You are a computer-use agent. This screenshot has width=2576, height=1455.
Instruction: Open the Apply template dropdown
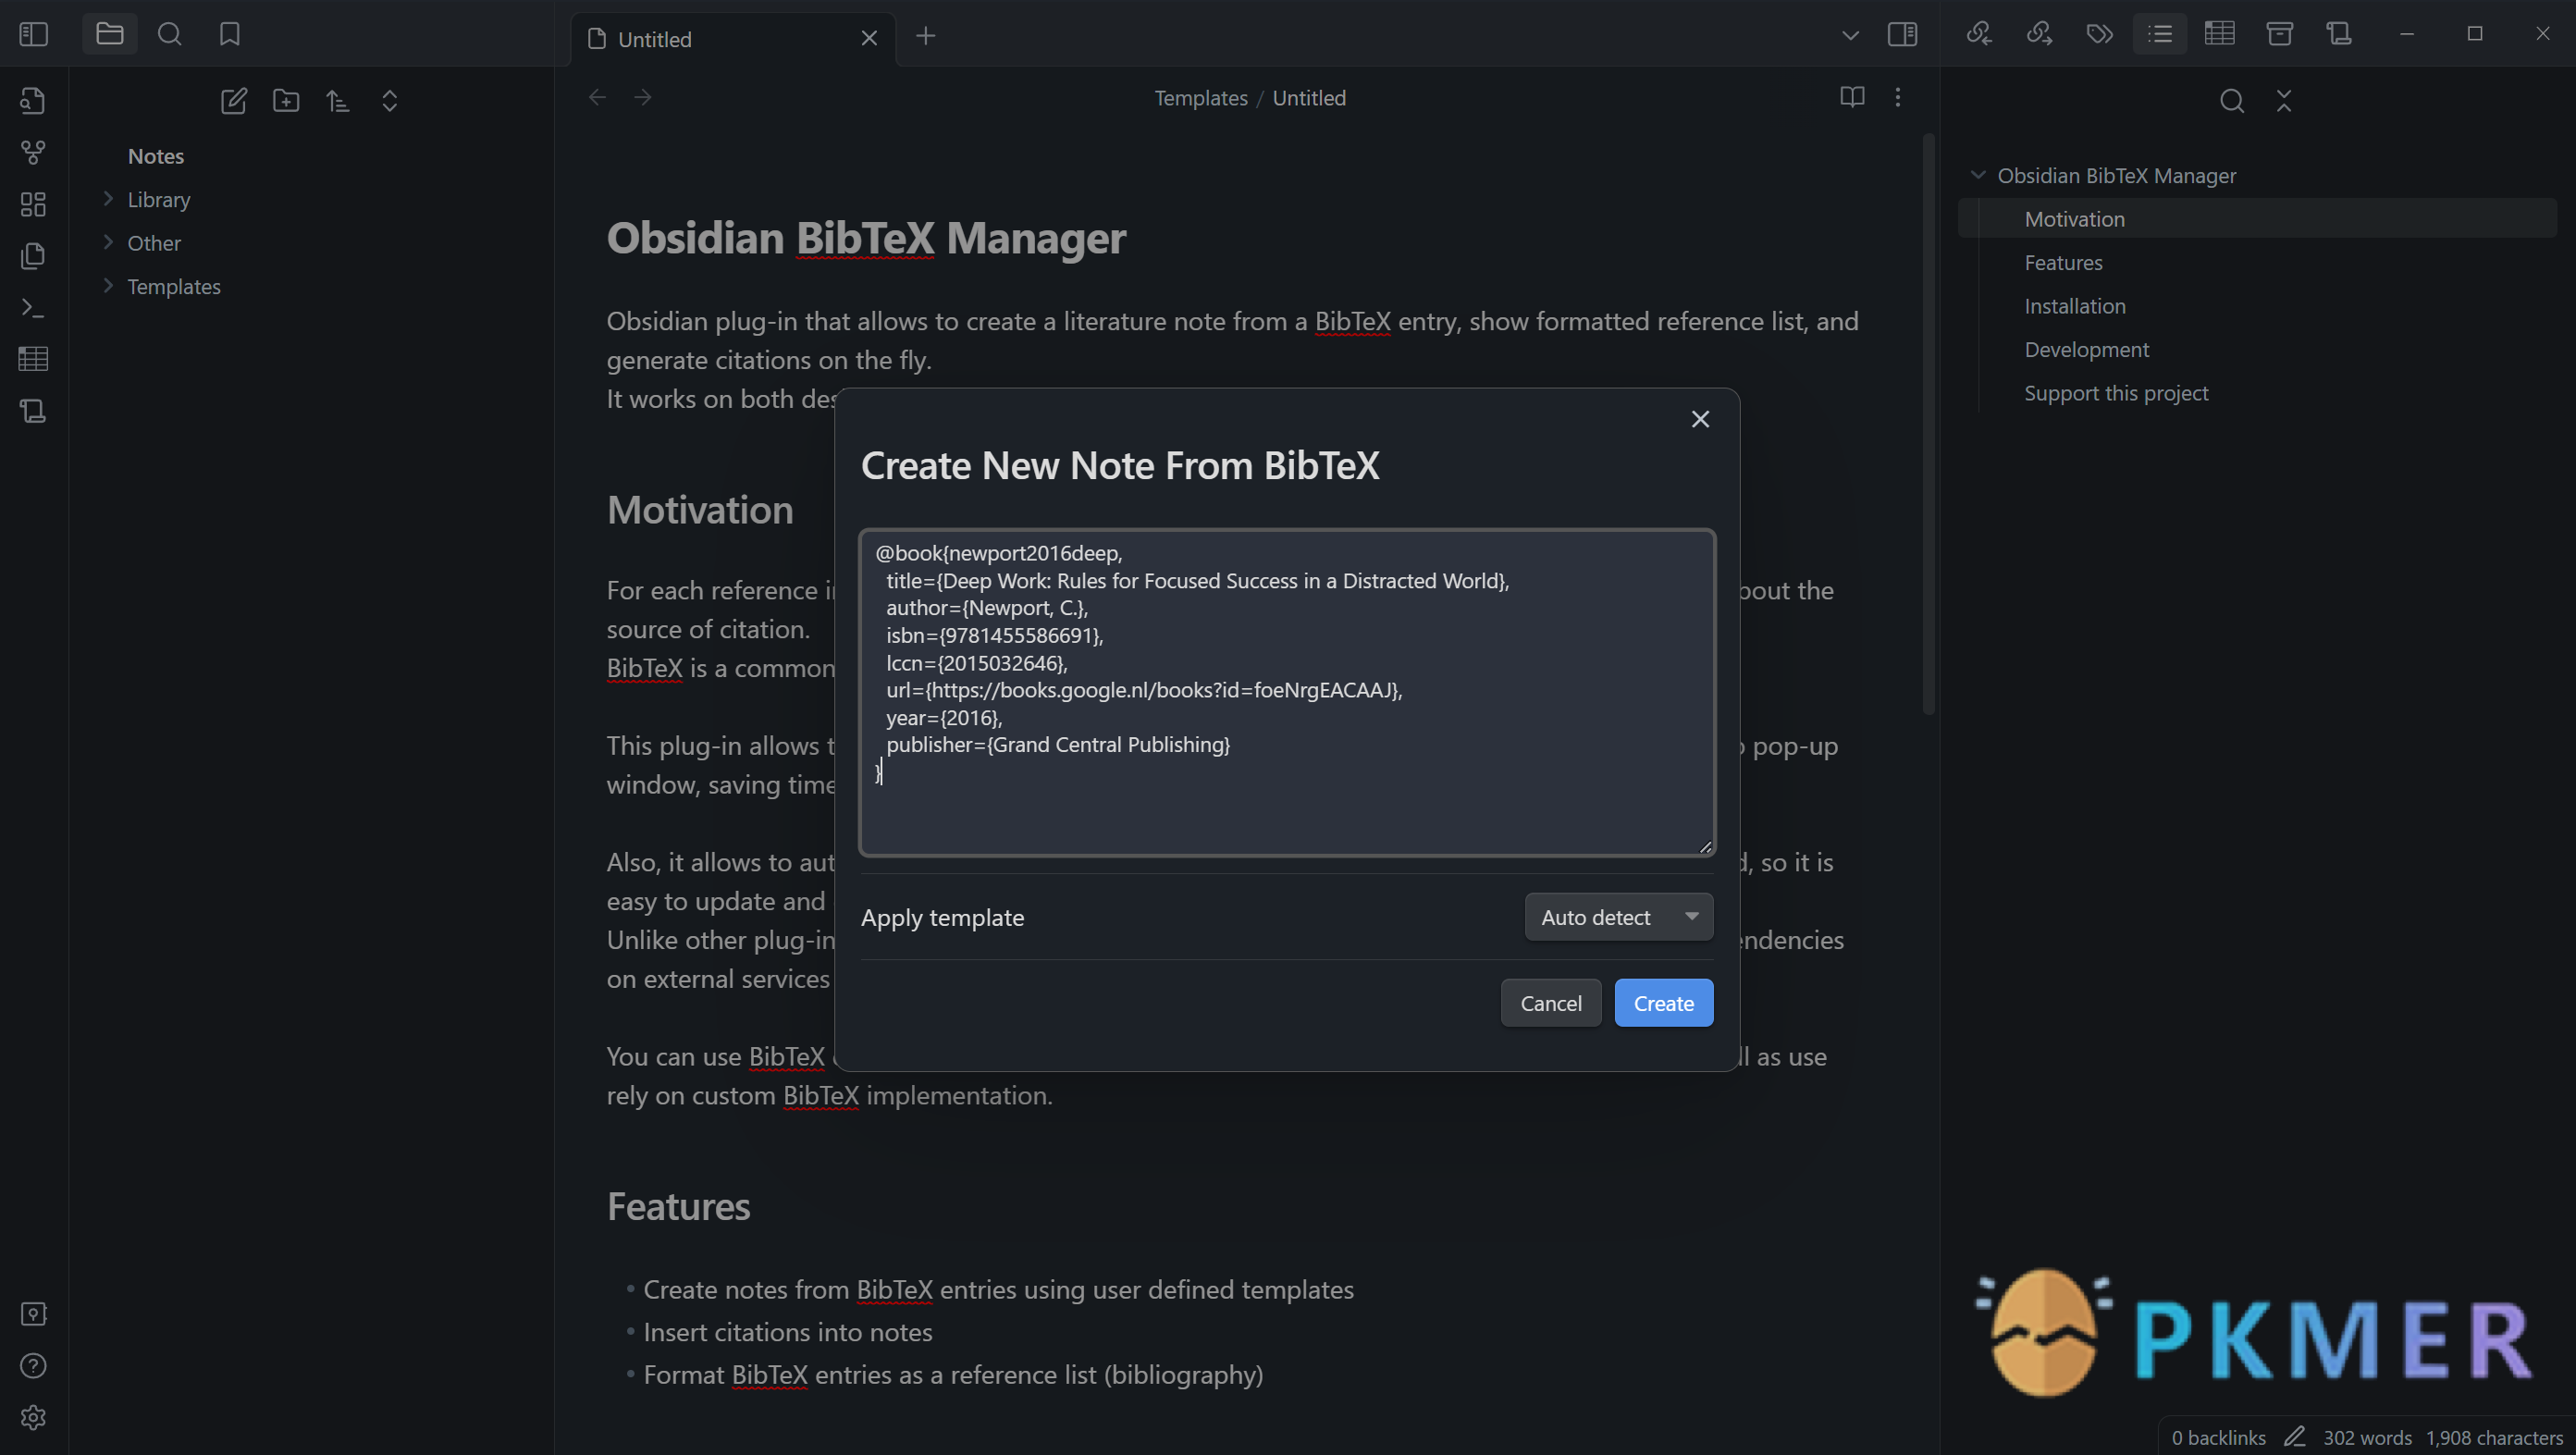pos(1618,917)
